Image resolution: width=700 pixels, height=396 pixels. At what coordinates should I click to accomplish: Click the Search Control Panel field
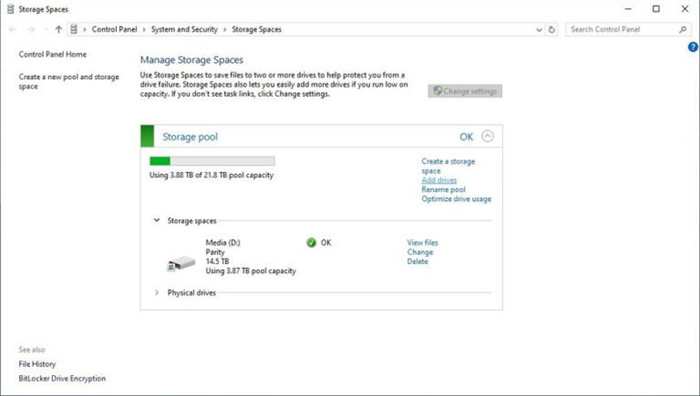623,29
